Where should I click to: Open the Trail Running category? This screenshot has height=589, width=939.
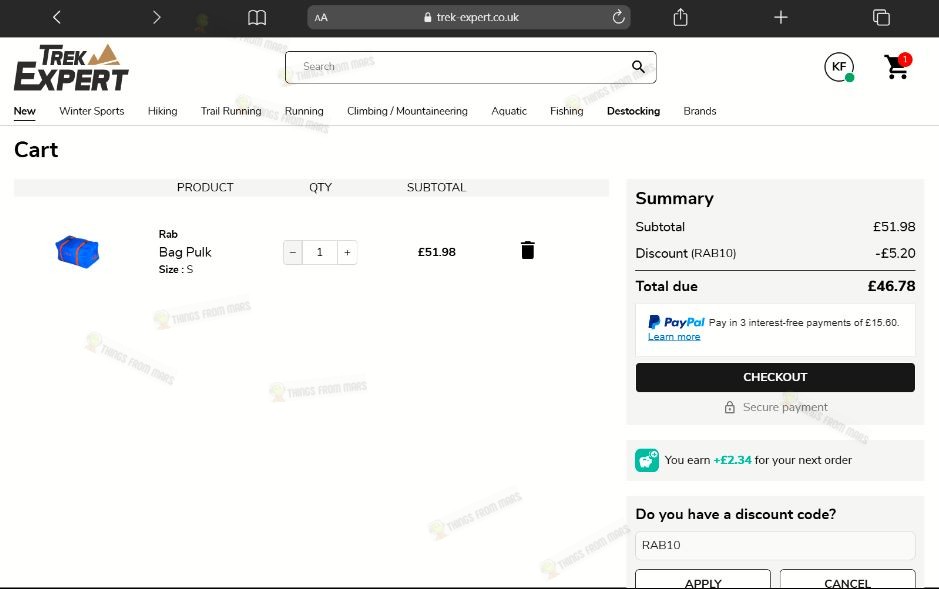[x=231, y=111]
